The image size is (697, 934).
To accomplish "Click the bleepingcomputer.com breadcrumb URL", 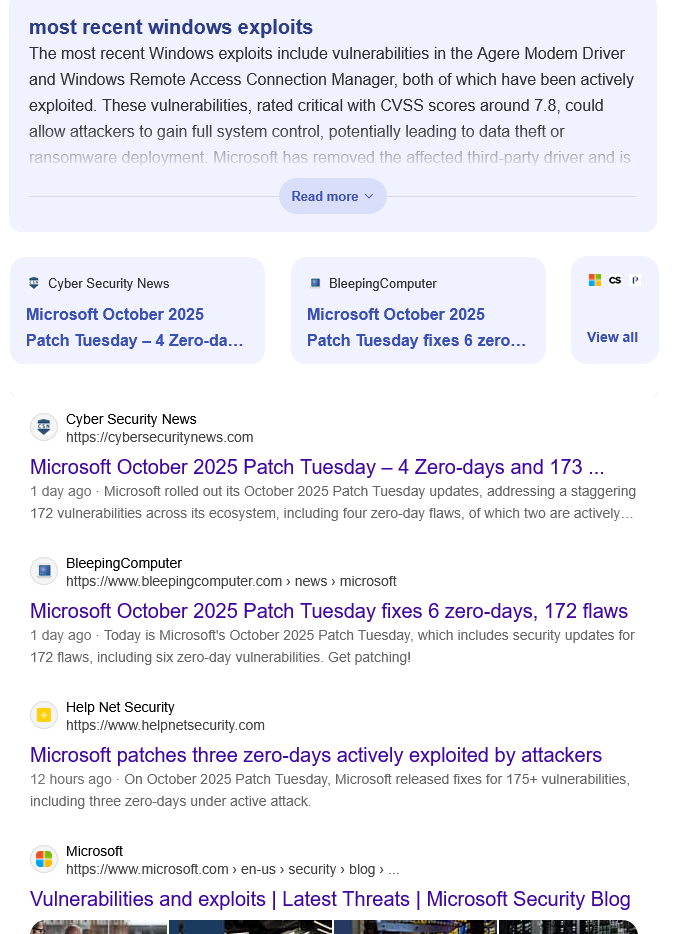I will pyautogui.click(x=231, y=581).
